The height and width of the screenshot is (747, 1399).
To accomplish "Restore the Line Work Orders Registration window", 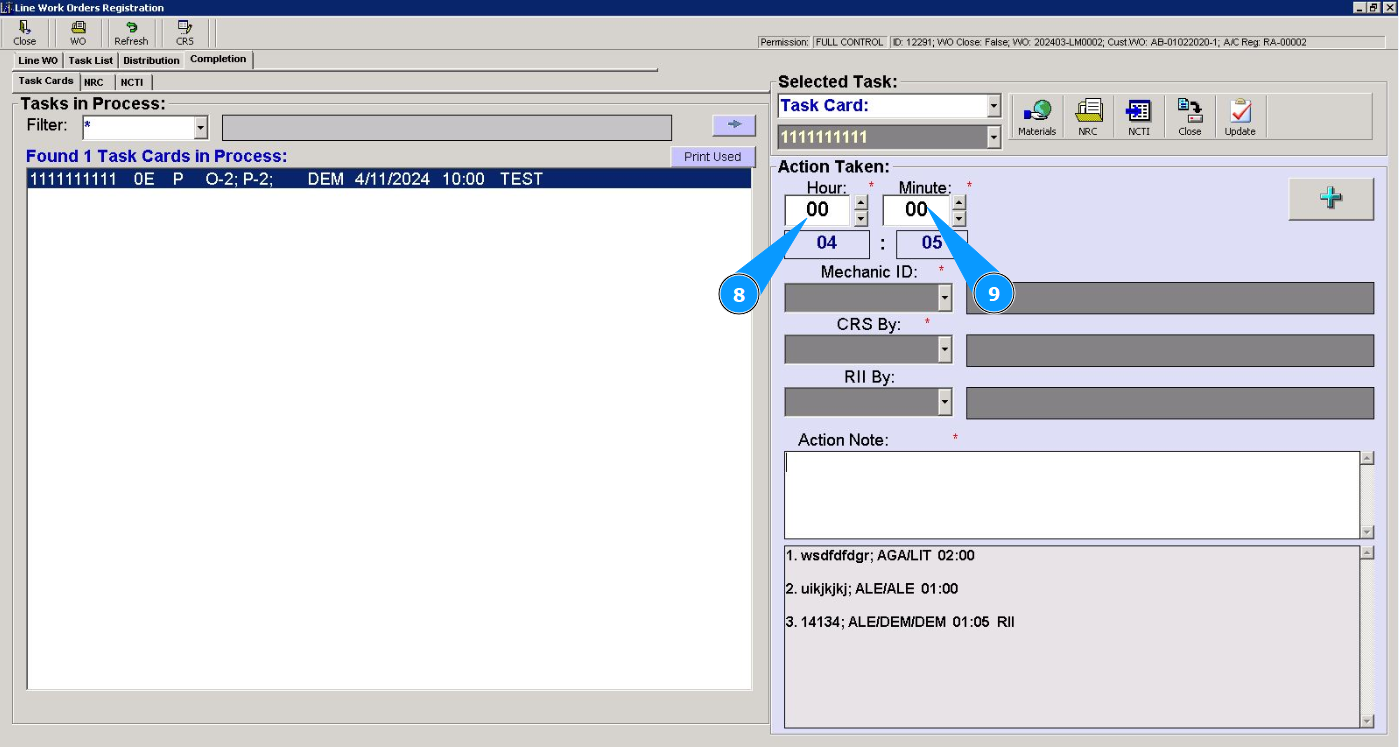I will point(1375,7).
